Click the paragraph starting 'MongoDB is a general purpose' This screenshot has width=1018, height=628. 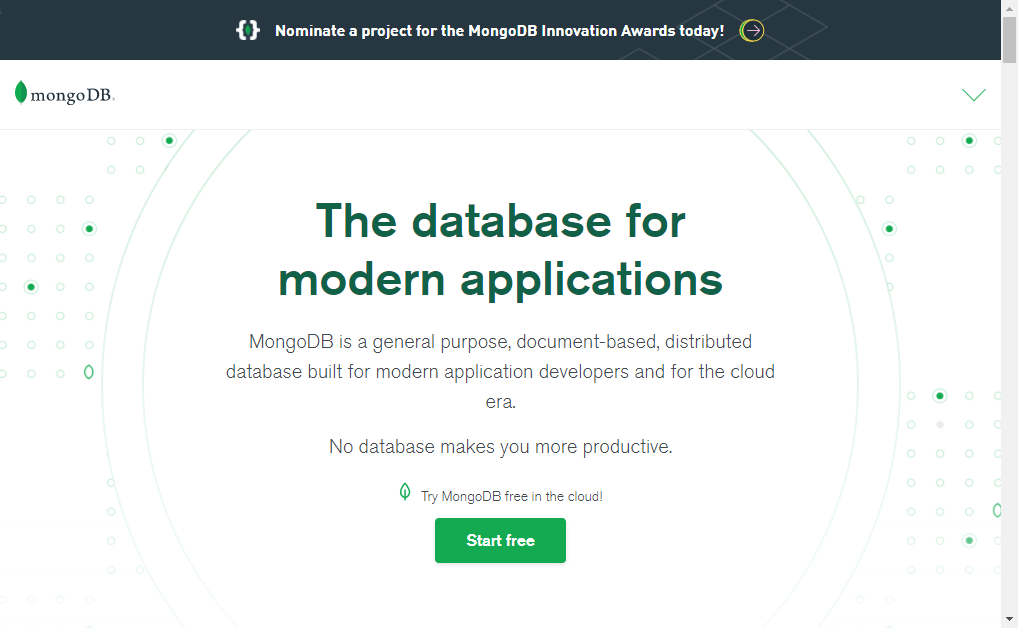(500, 371)
